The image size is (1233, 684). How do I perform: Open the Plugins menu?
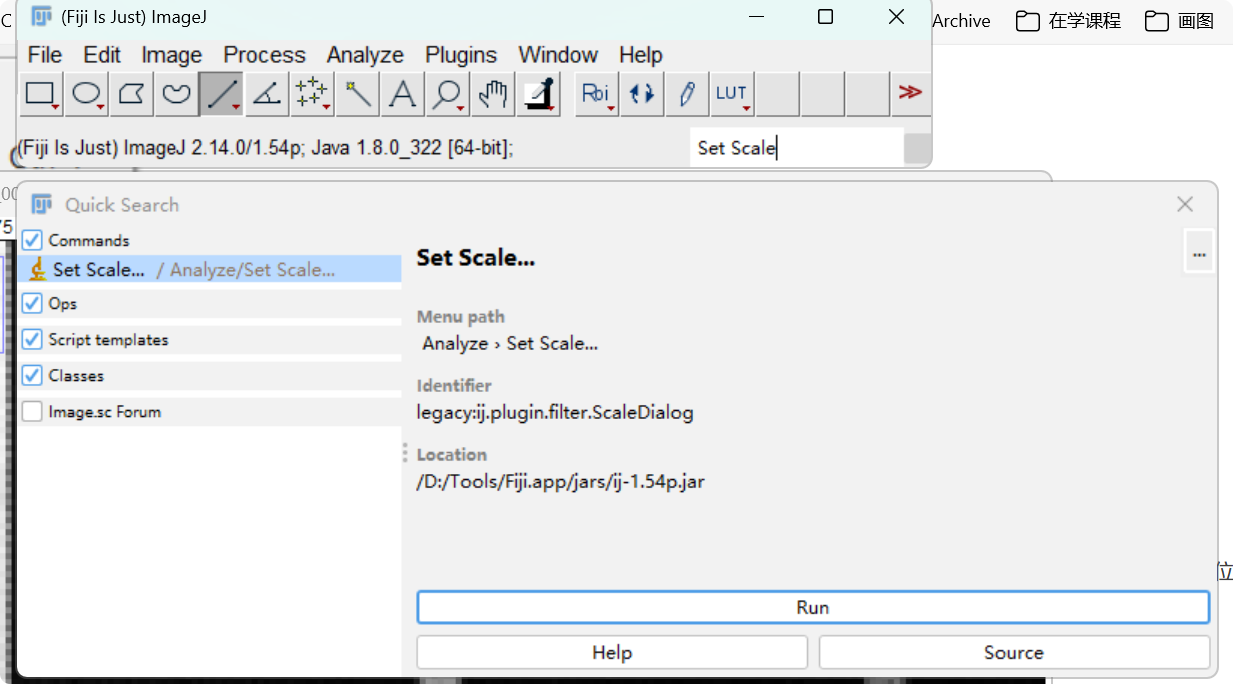(461, 55)
